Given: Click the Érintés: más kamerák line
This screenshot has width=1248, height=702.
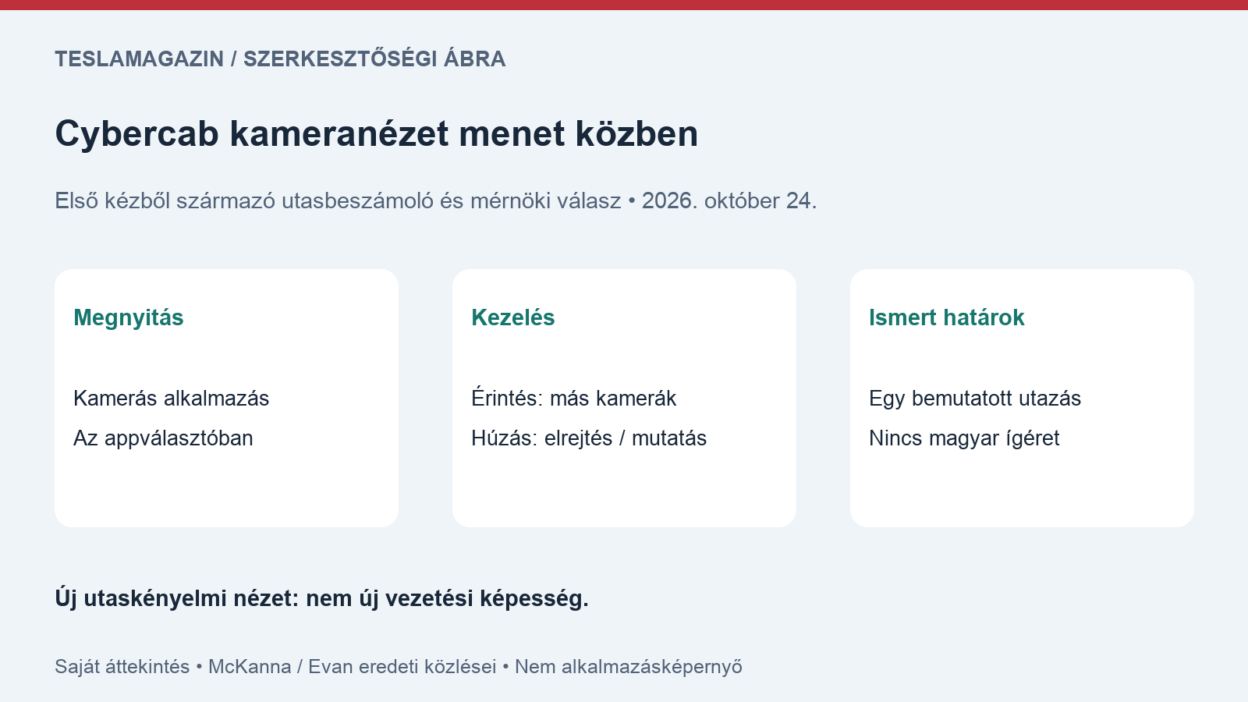Looking at the screenshot, I should pyautogui.click(x=574, y=398).
